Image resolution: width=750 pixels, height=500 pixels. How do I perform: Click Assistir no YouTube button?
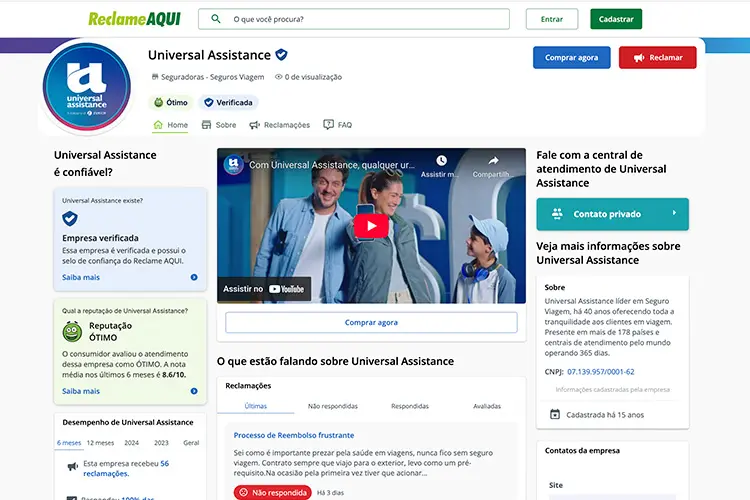coord(264,289)
